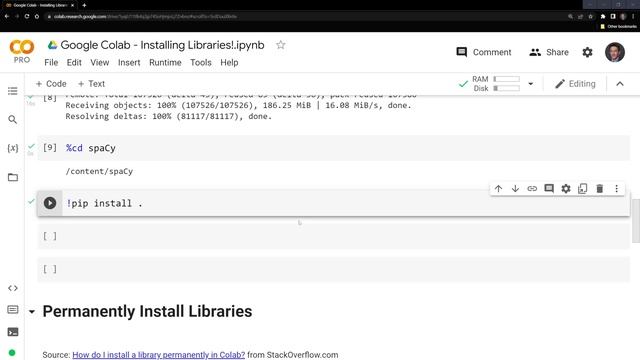Open the variables {x} panel
This screenshot has height=360, width=640.
pyautogui.click(x=13, y=148)
